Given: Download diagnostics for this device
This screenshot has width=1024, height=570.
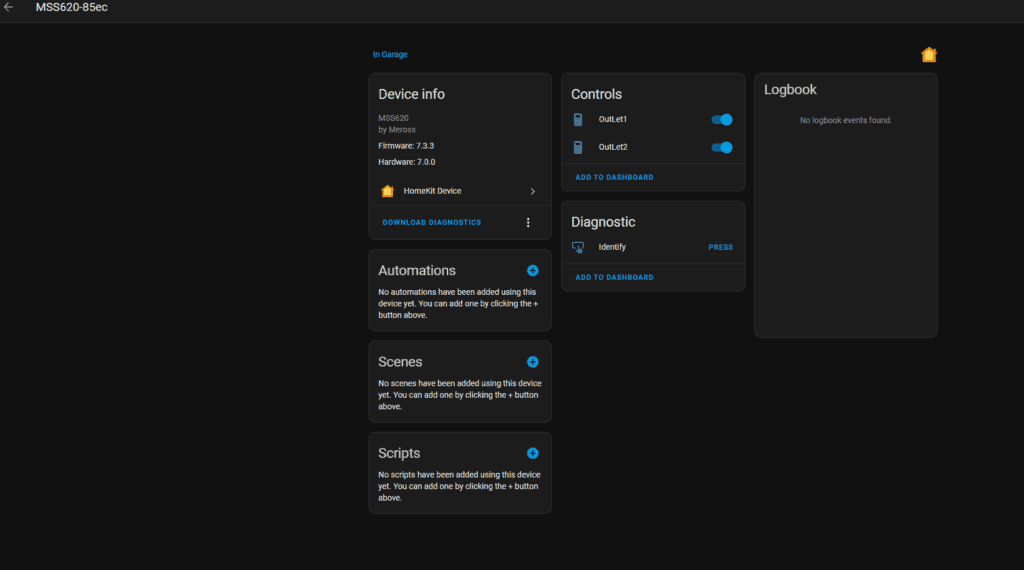Looking at the screenshot, I should (x=431, y=222).
